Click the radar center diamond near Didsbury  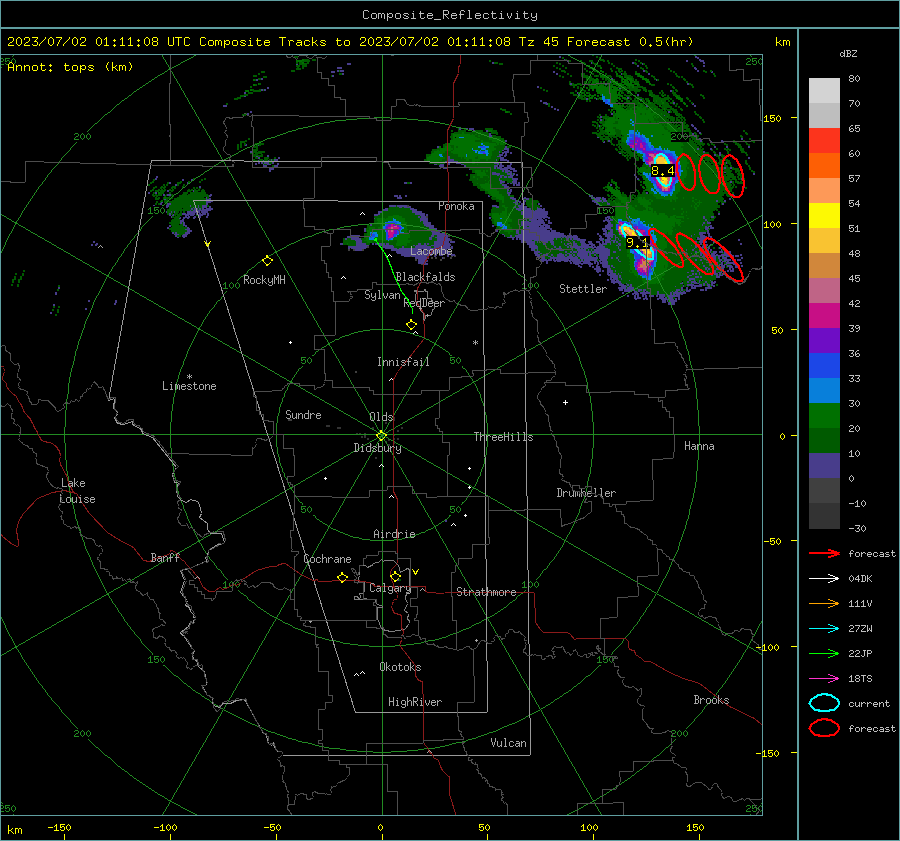[x=382, y=436]
